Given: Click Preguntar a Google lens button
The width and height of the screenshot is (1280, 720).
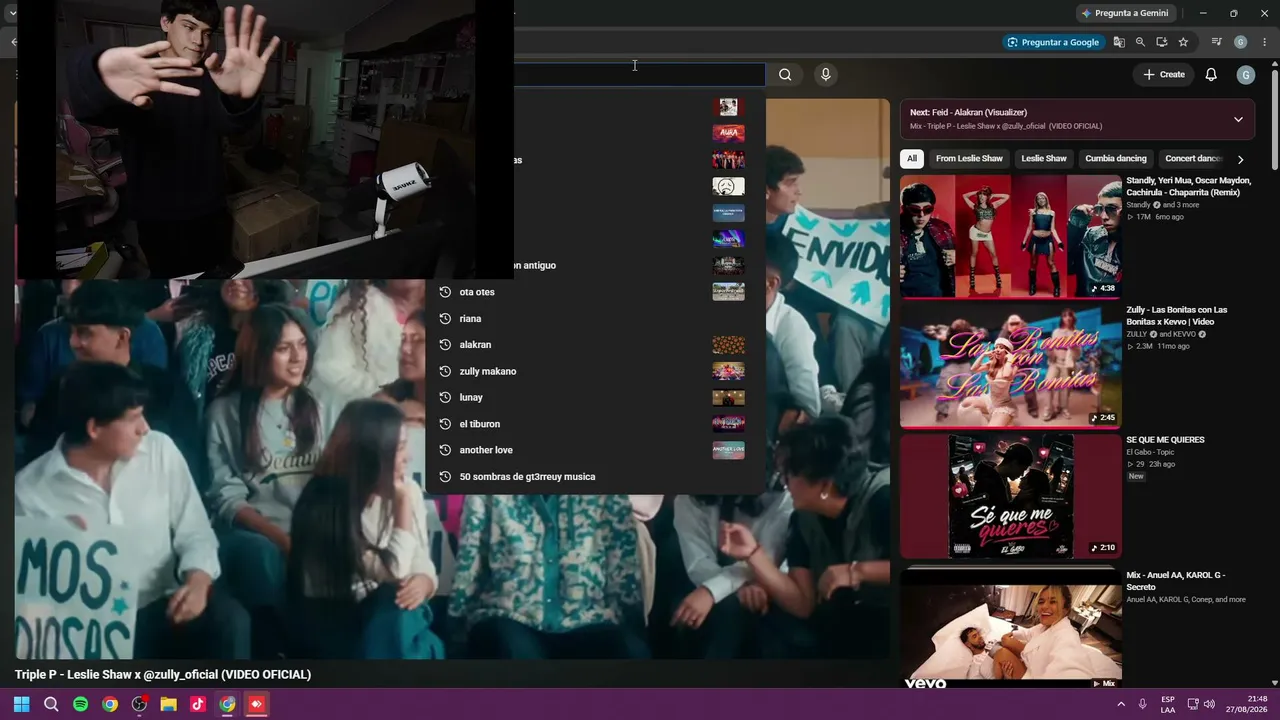Looking at the screenshot, I should coord(1053,42).
